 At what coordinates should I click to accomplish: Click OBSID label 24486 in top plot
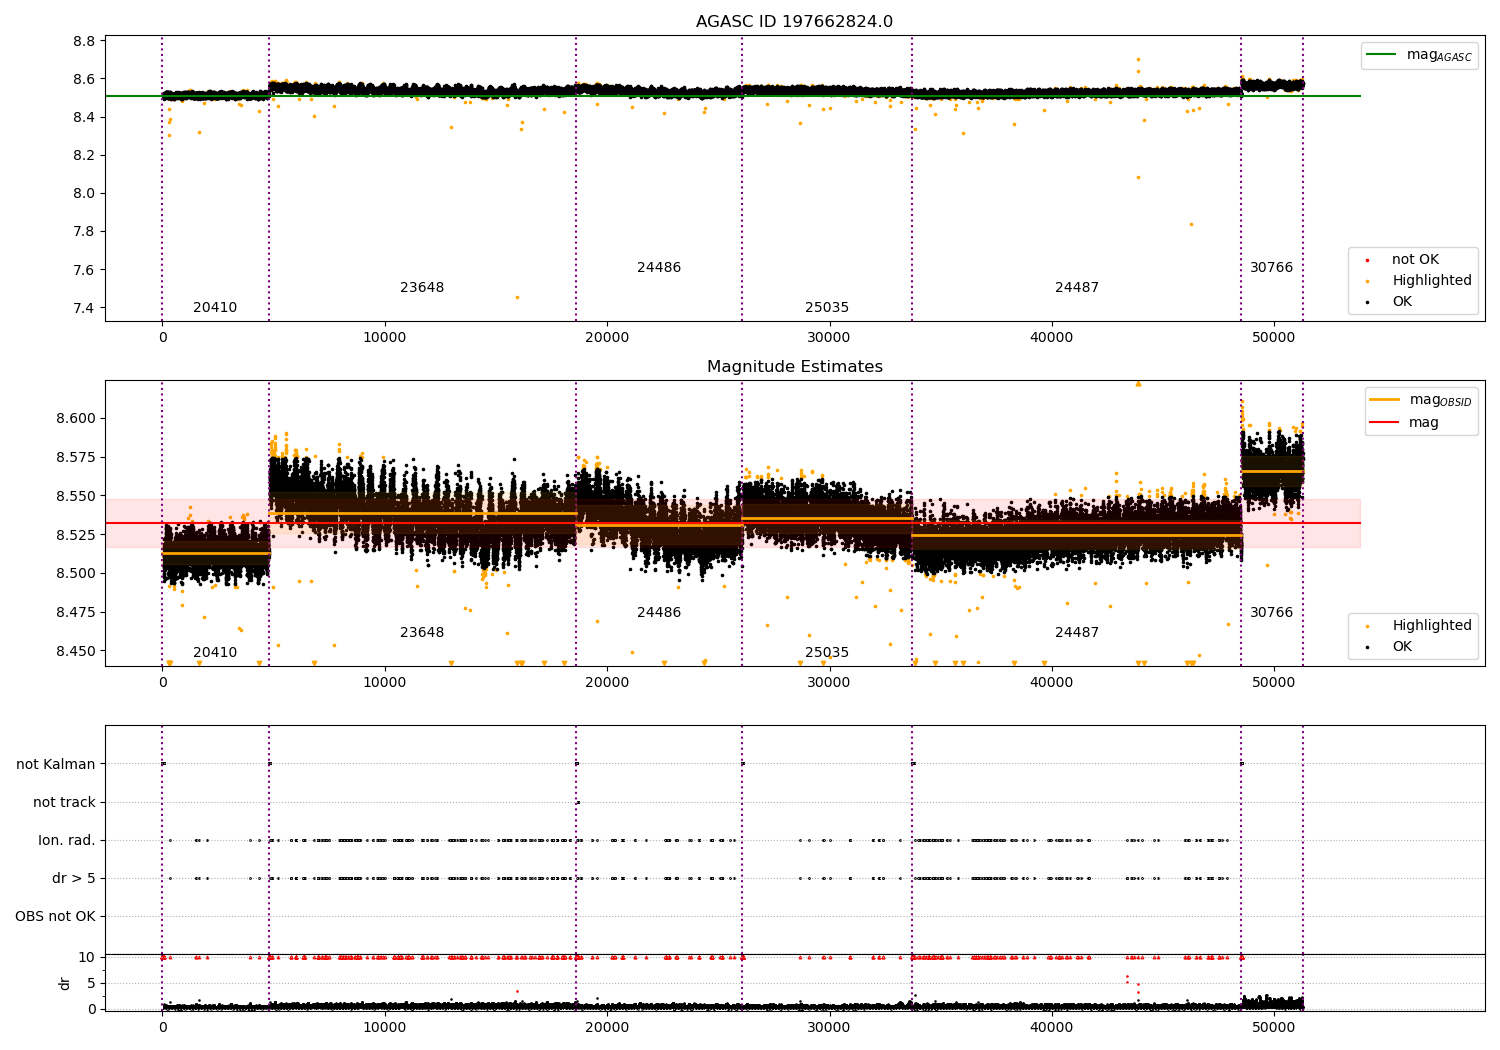pos(659,268)
